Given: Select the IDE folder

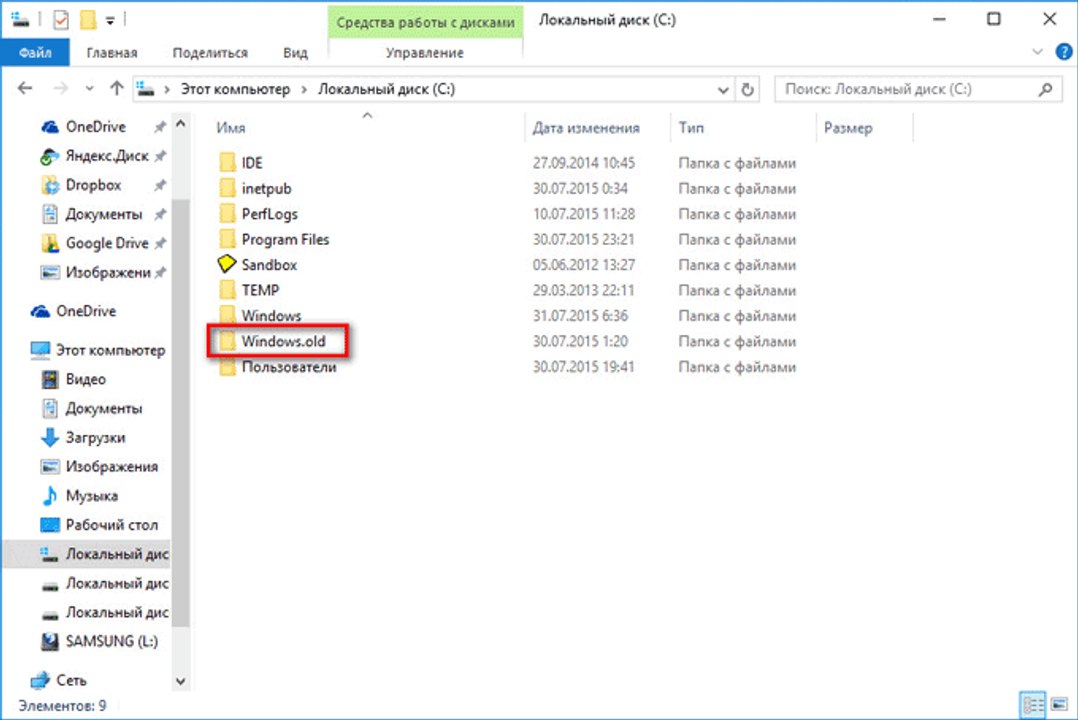Looking at the screenshot, I should coord(252,163).
